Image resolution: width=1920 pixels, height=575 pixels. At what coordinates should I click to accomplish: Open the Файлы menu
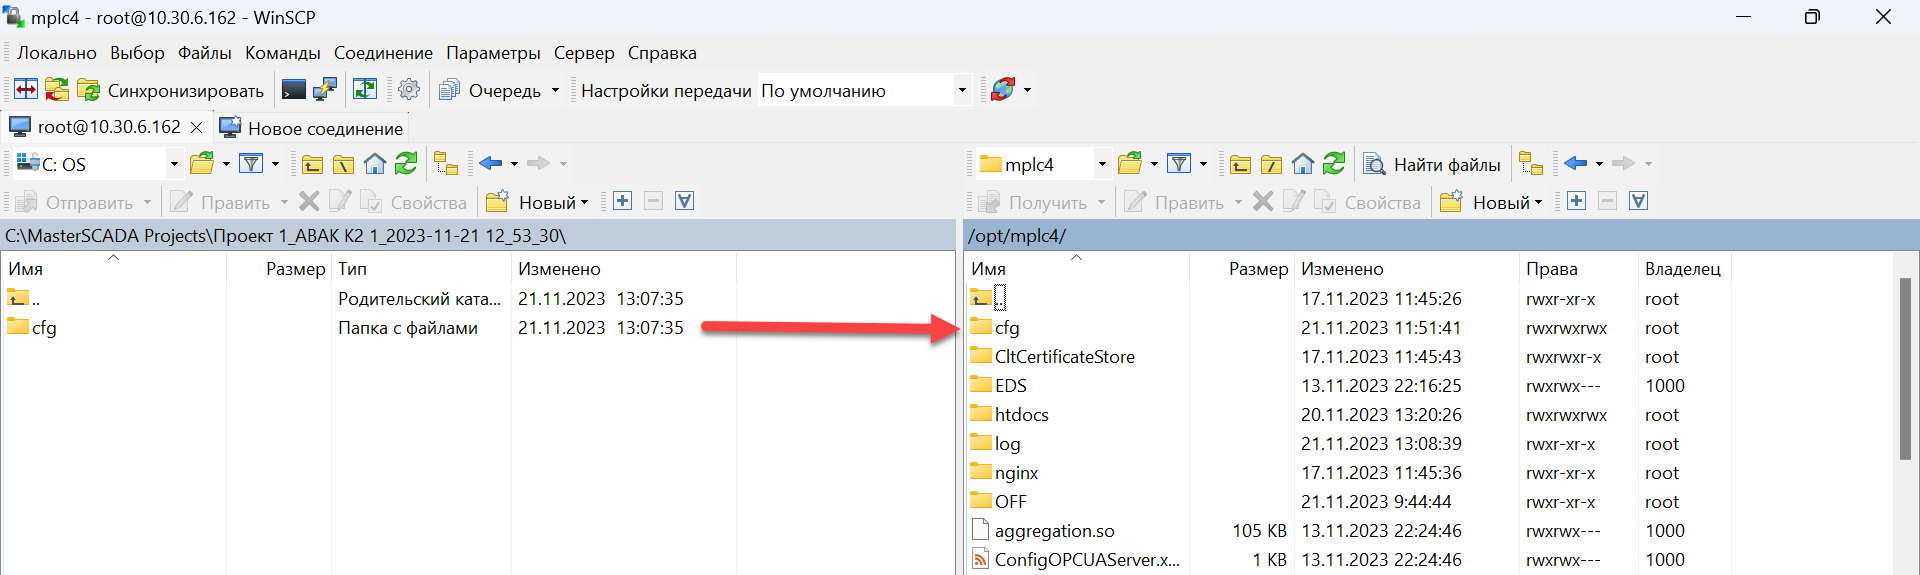click(x=204, y=53)
